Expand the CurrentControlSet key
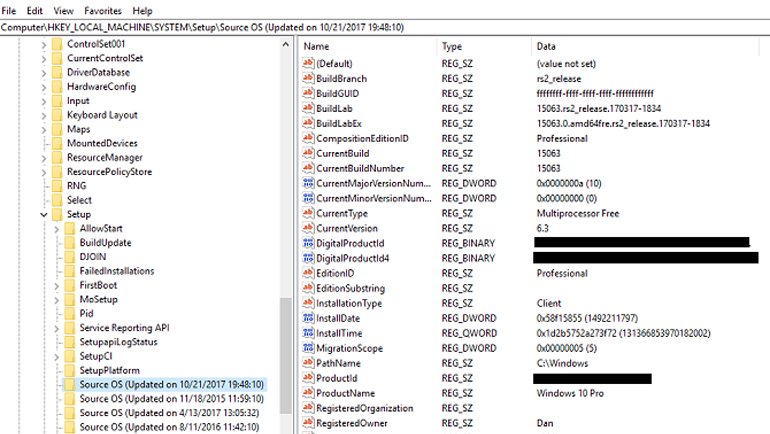 [x=44, y=59]
